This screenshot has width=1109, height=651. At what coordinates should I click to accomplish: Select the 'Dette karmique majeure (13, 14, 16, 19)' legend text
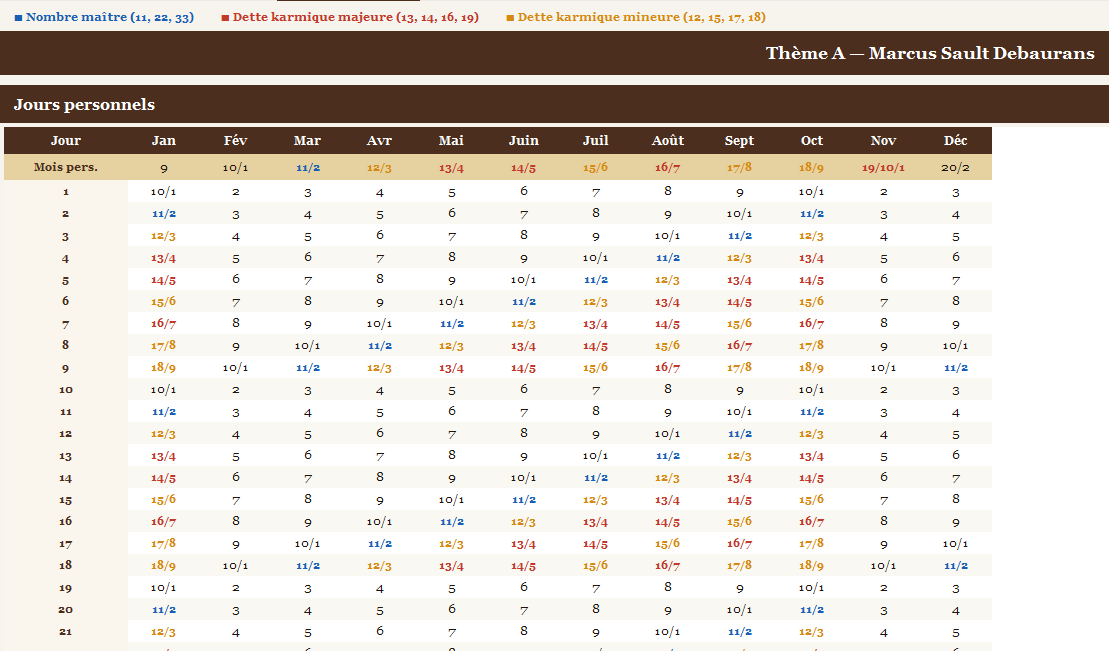[356, 17]
